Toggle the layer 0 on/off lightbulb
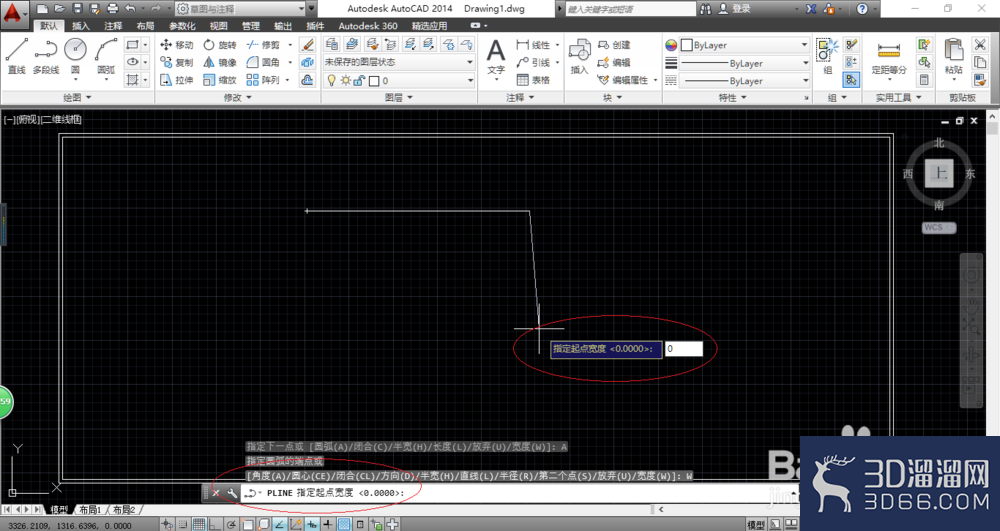This screenshot has width=1000, height=531. click(x=332, y=80)
